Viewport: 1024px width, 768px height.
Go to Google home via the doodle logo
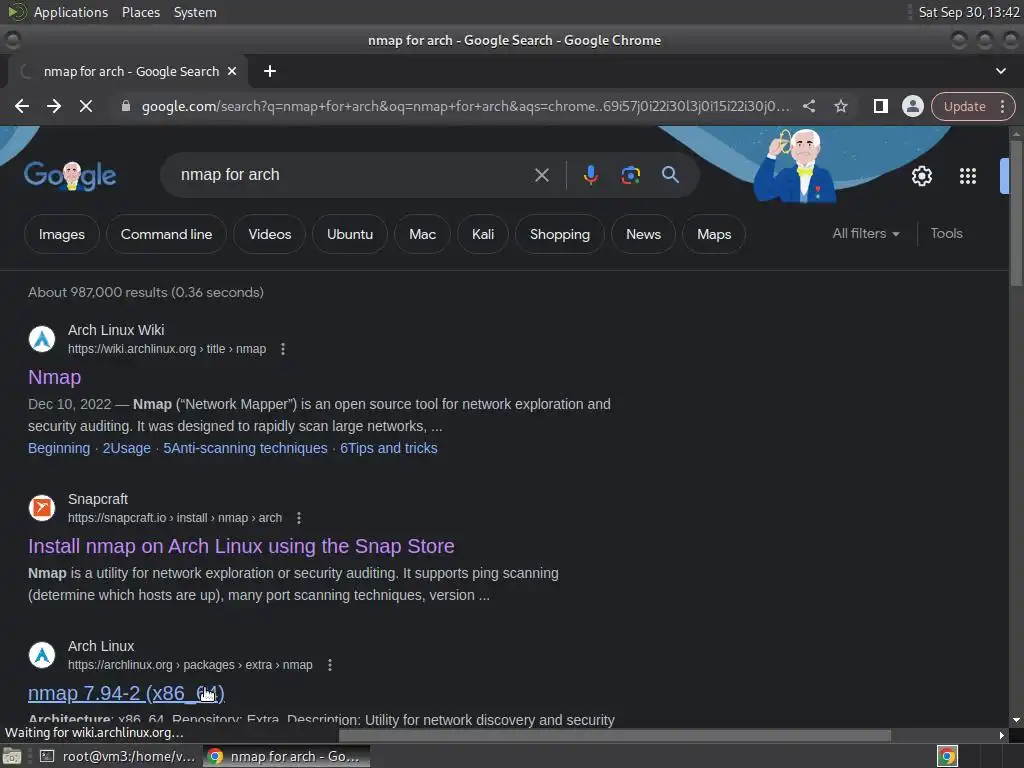(x=70, y=176)
